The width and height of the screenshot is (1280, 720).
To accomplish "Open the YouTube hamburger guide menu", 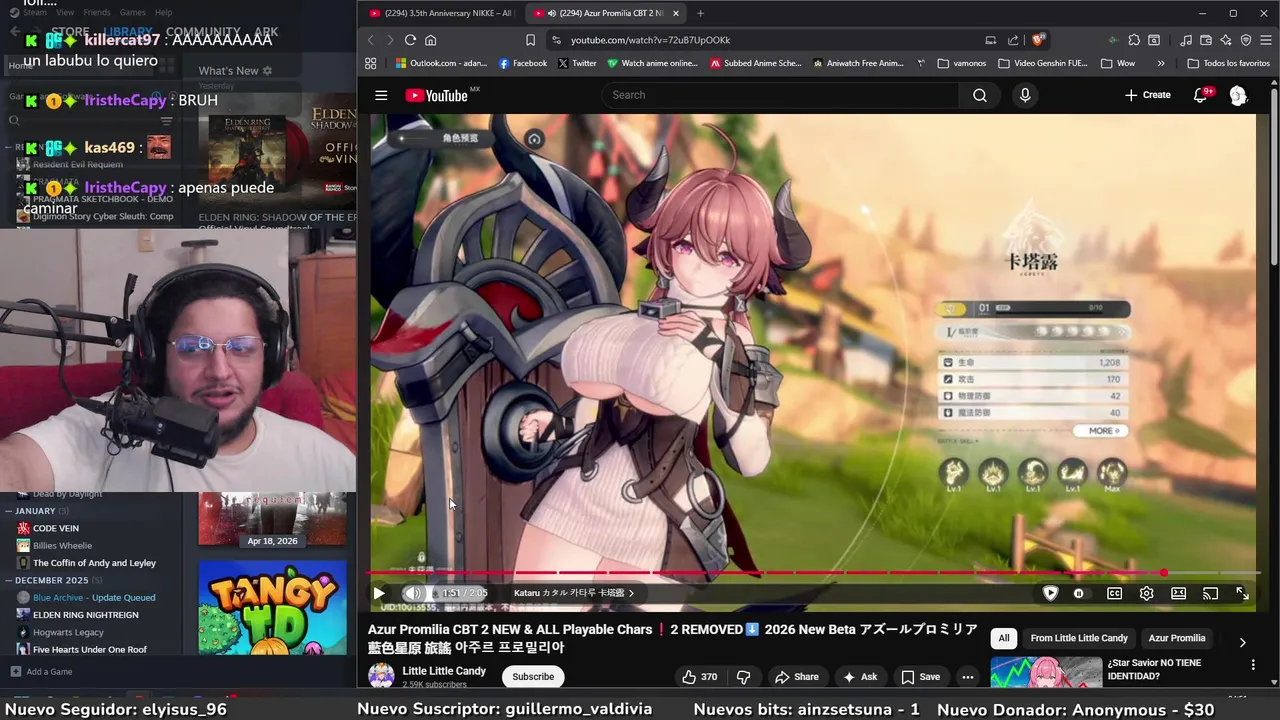I will click(381, 95).
